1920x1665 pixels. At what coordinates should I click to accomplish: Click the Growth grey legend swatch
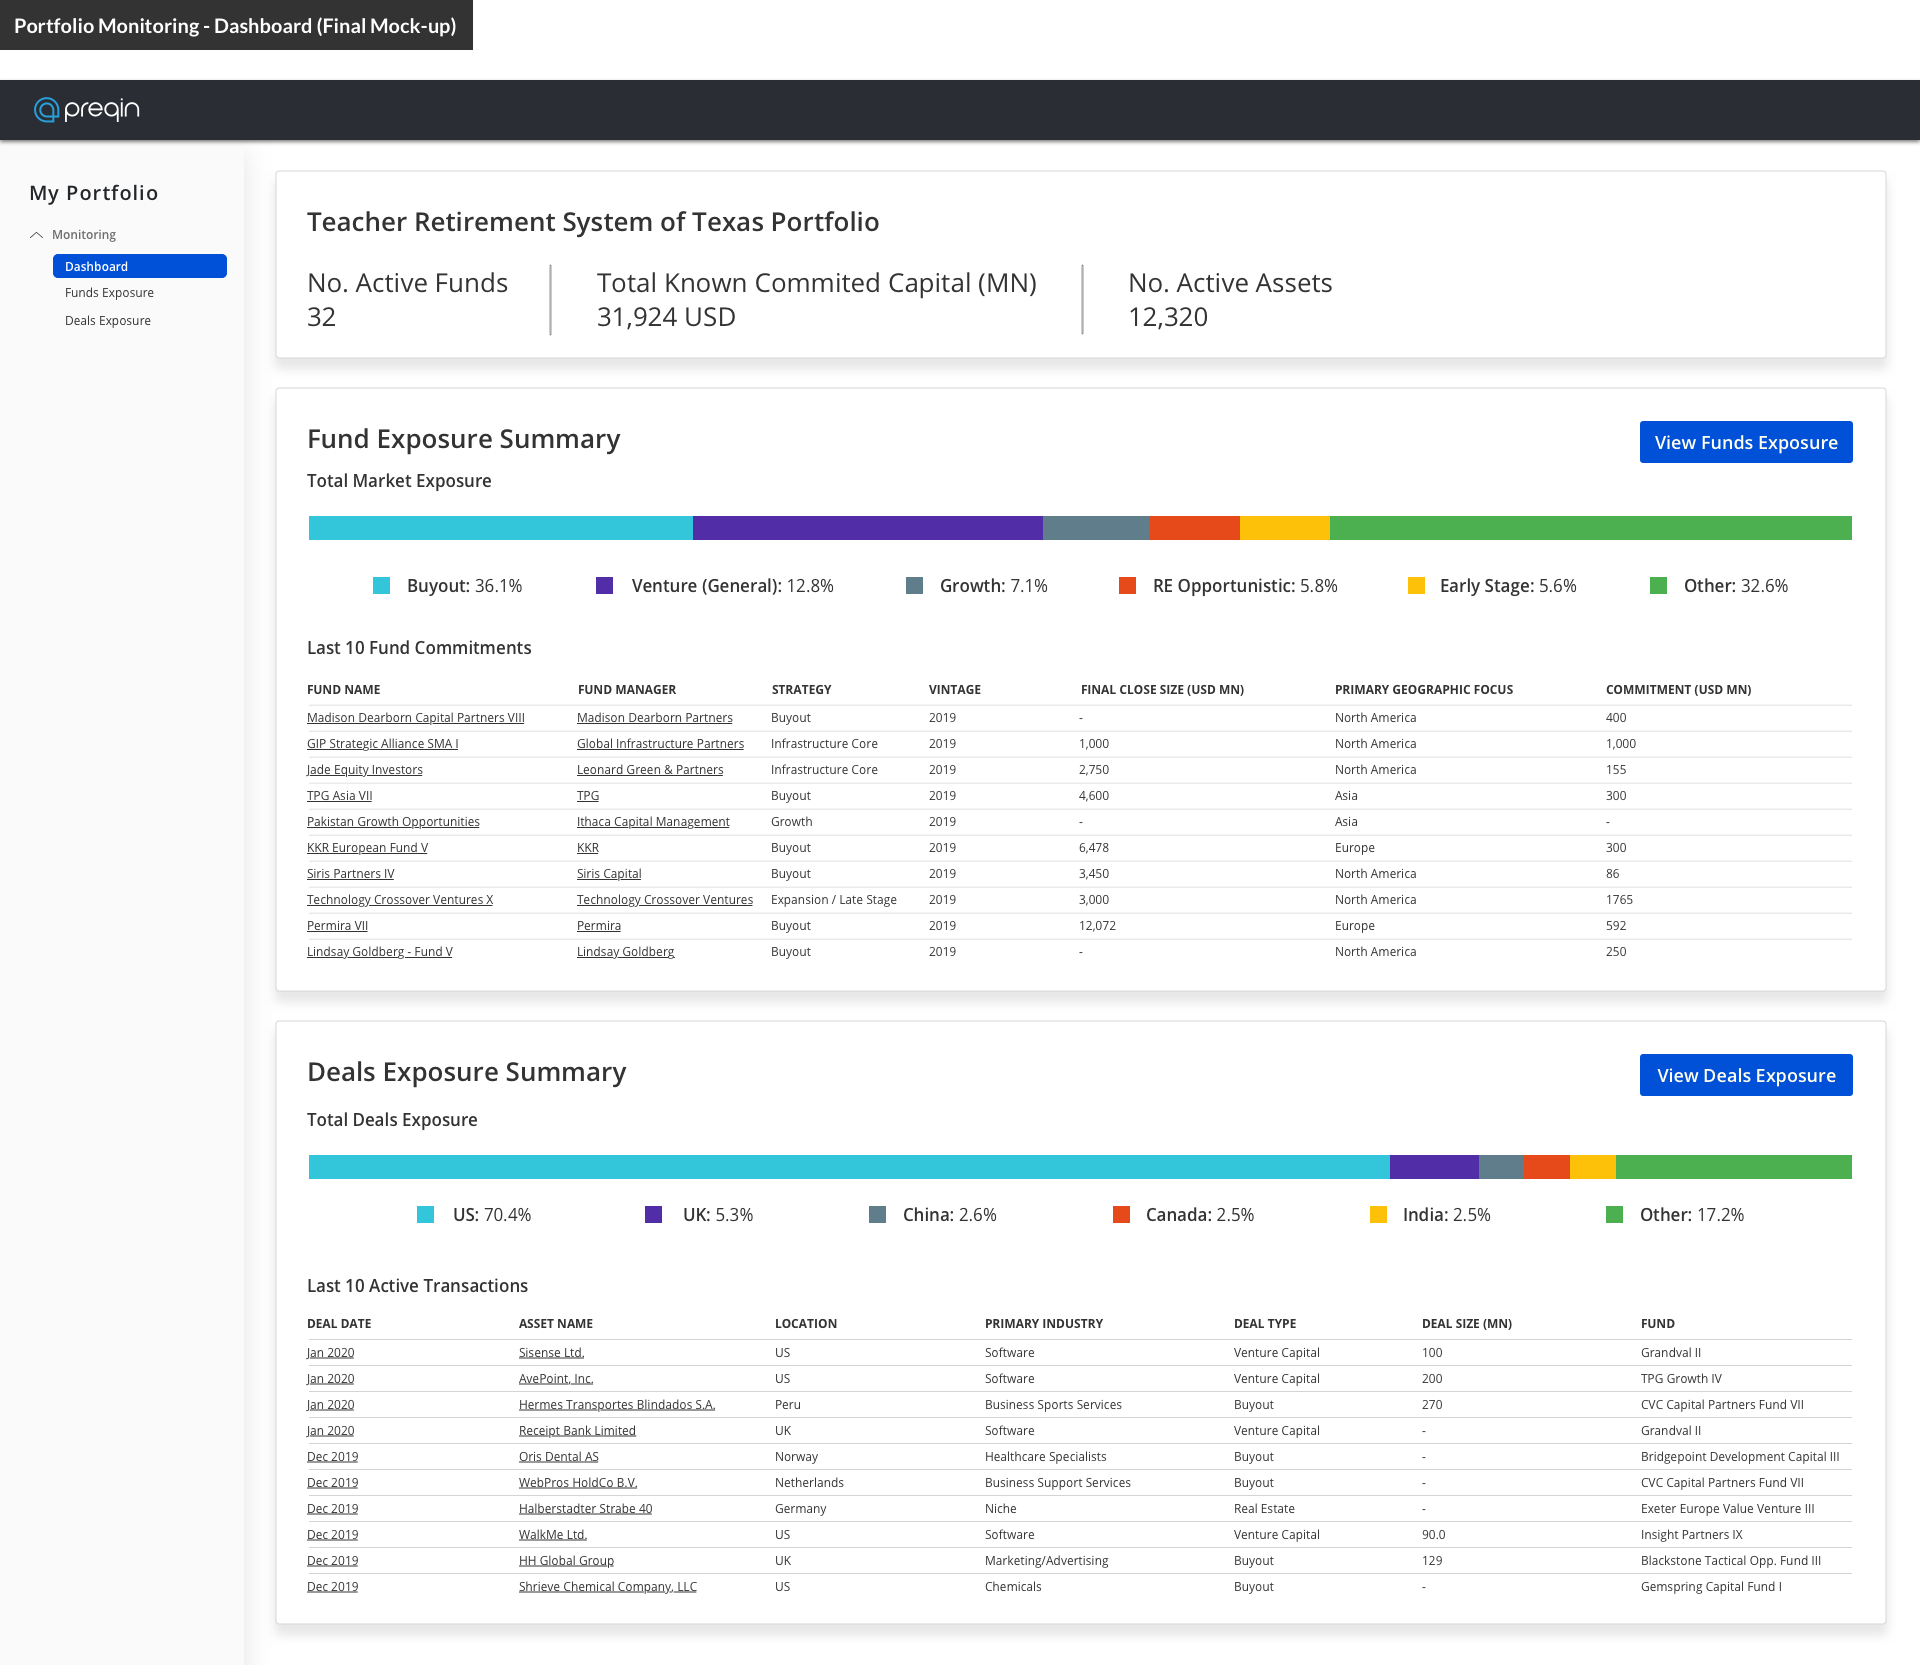click(x=914, y=586)
